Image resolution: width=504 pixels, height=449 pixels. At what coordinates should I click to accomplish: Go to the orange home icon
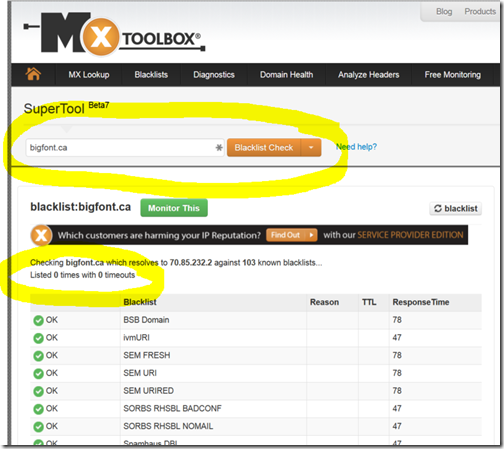pos(33,74)
